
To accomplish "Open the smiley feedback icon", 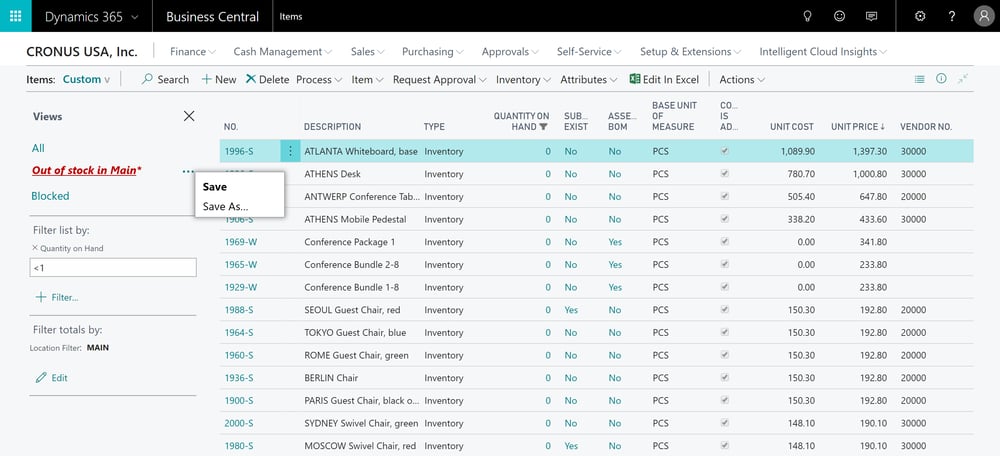I will (839, 17).
